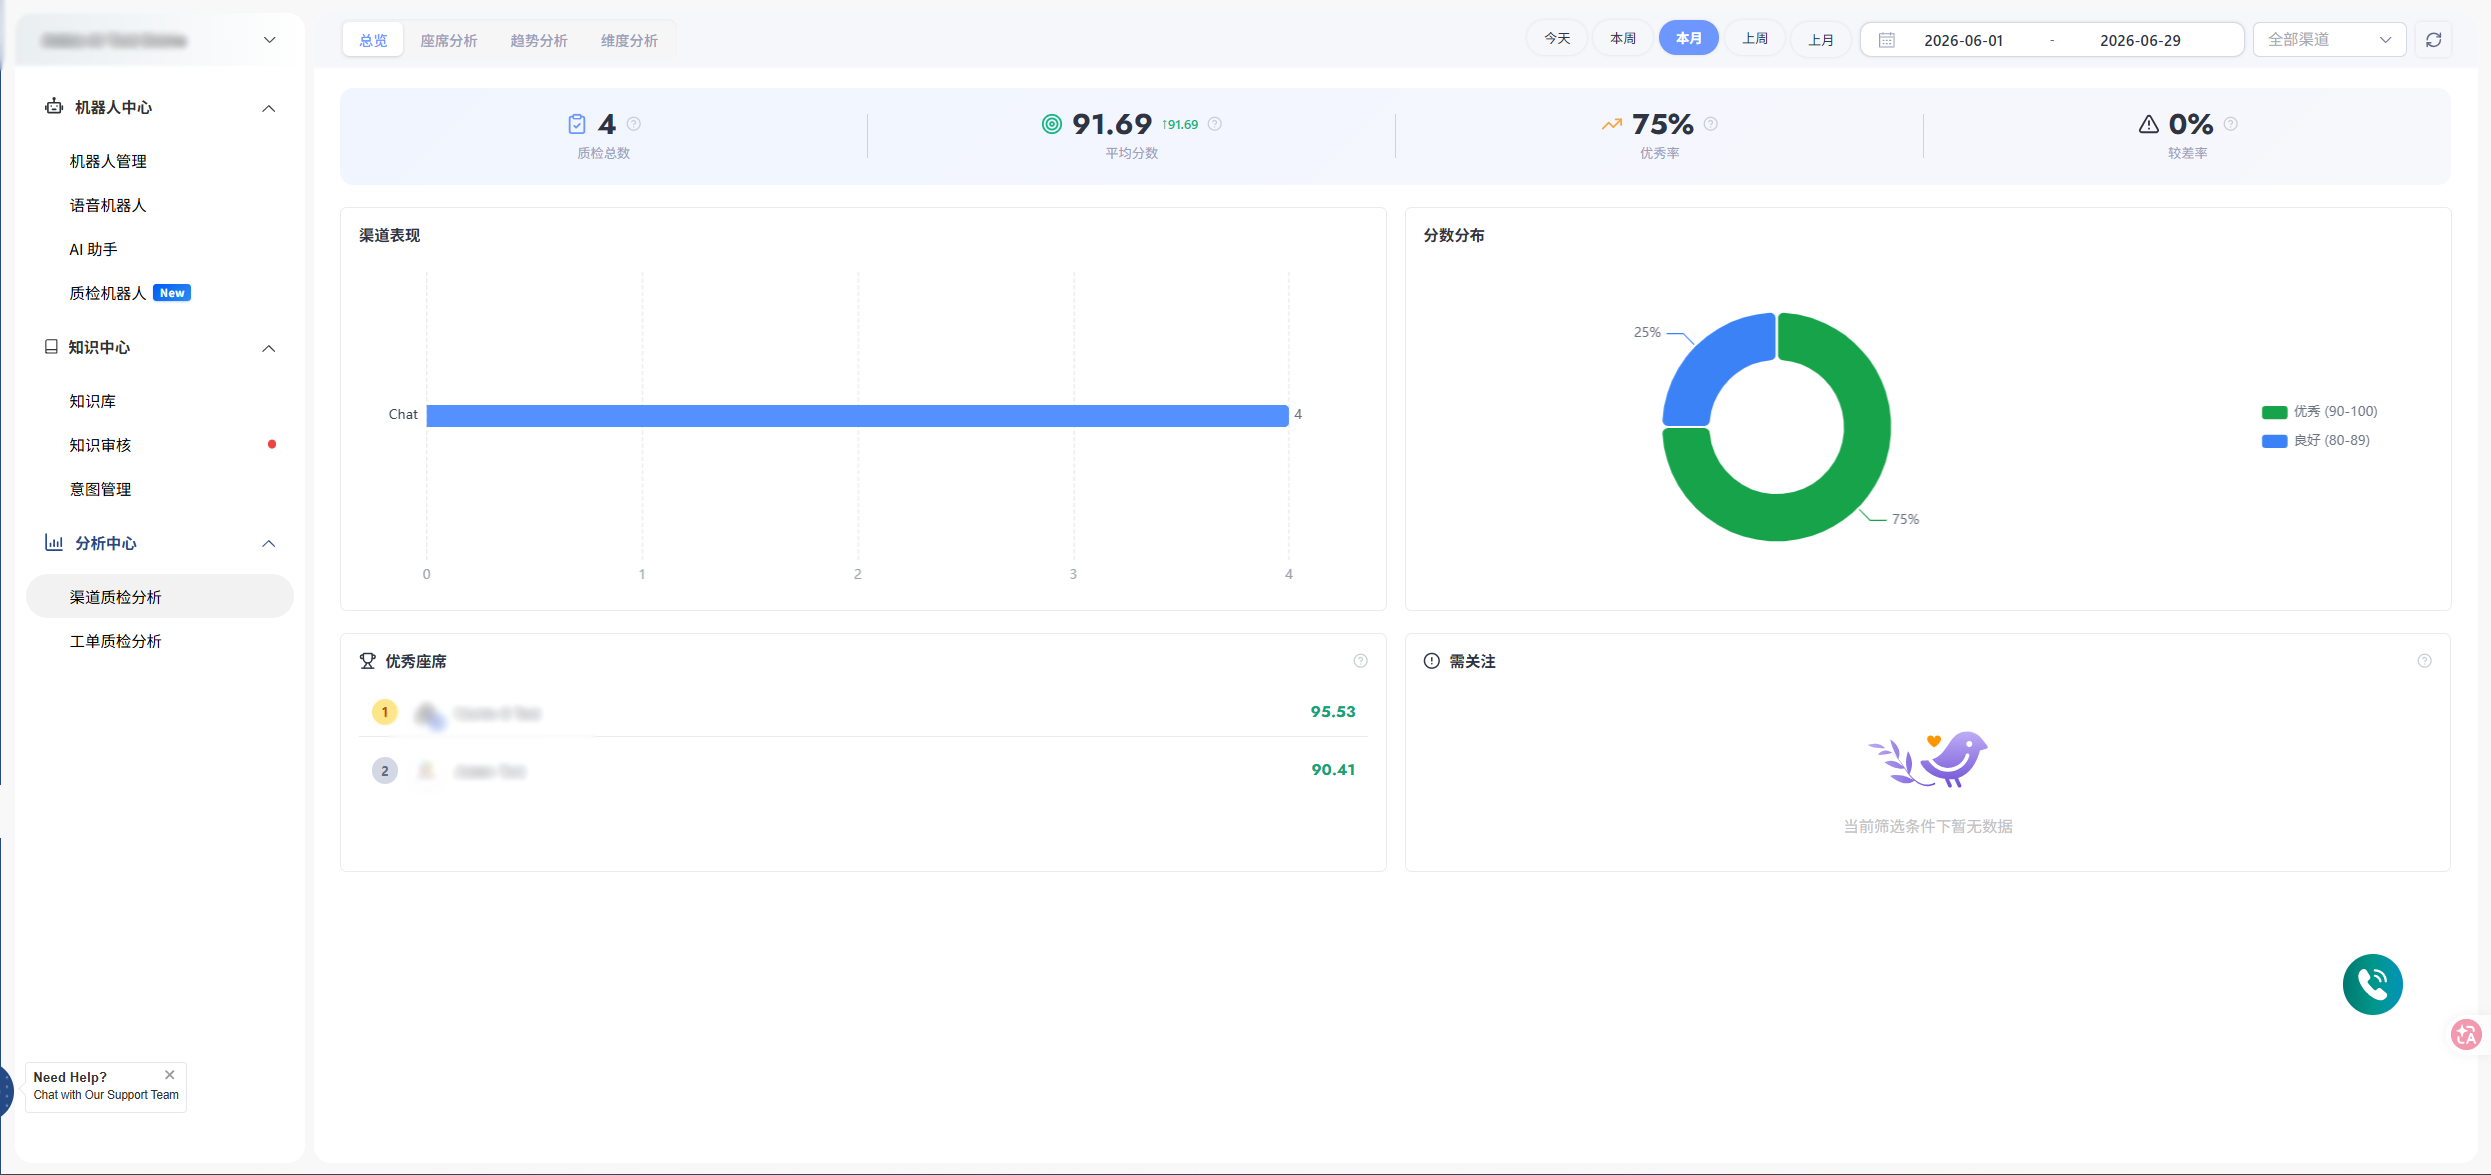This screenshot has height=1175, width=2491.
Task: Collapse the 分析中心 menu section
Action: pyautogui.click(x=268, y=544)
